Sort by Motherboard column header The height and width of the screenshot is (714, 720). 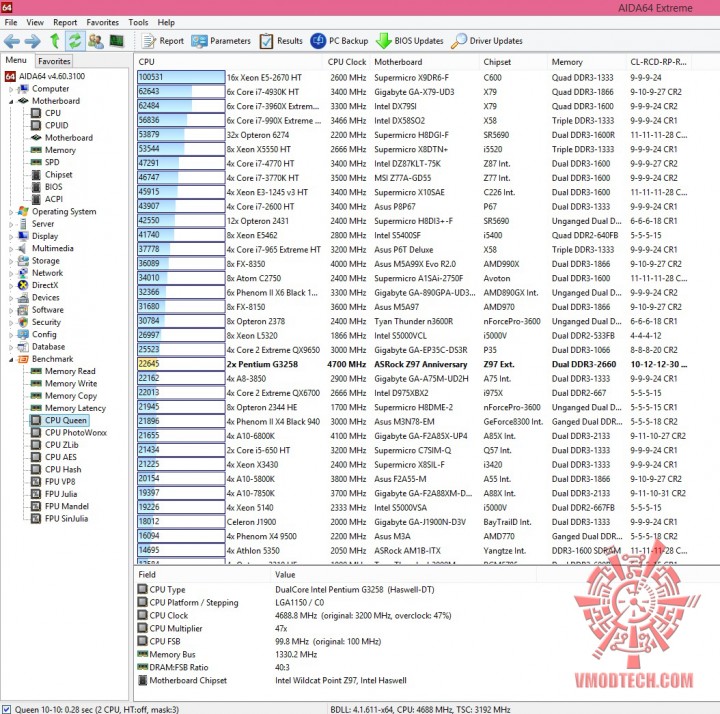(425, 62)
